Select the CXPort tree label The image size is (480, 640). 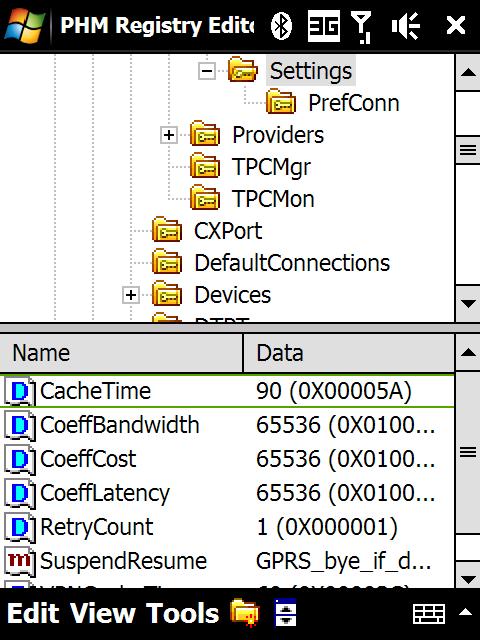tap(228, 231)
